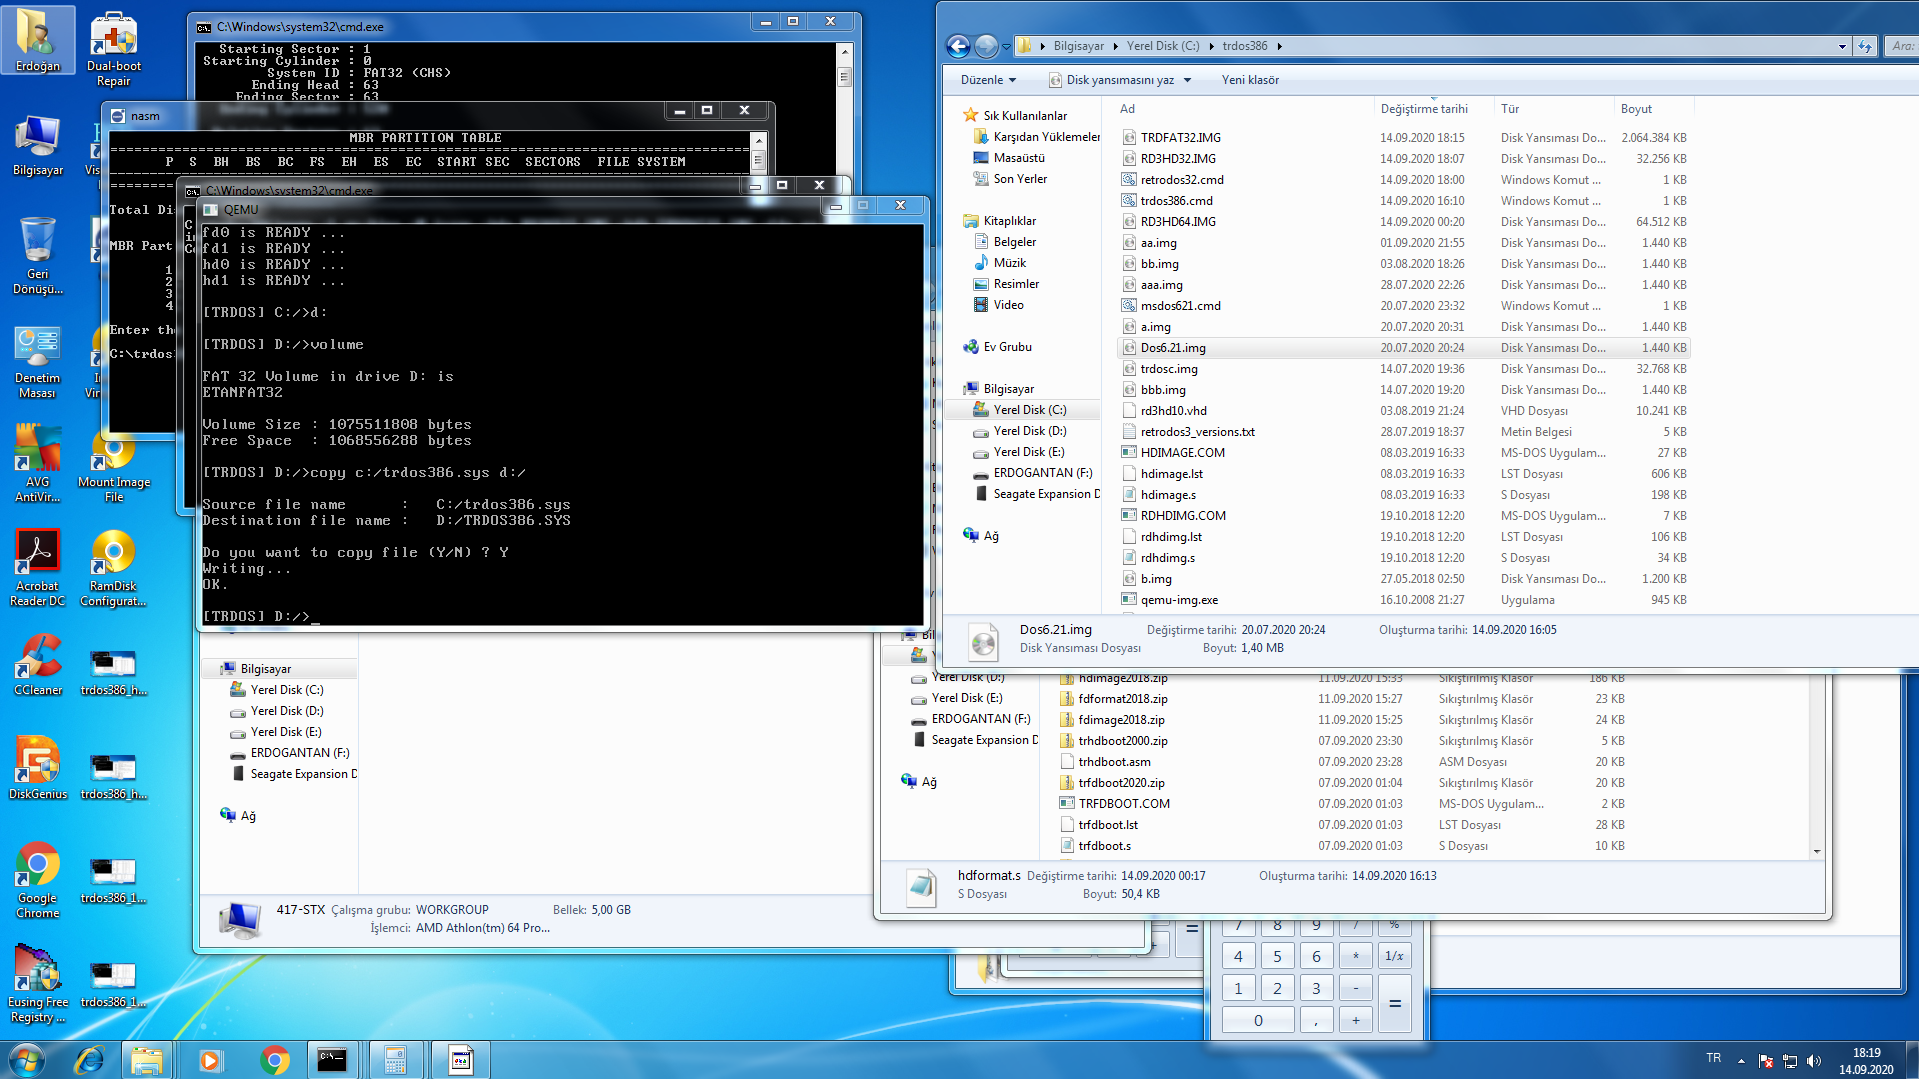Select TRDFAT32.IMG file

coord(1180,138)
